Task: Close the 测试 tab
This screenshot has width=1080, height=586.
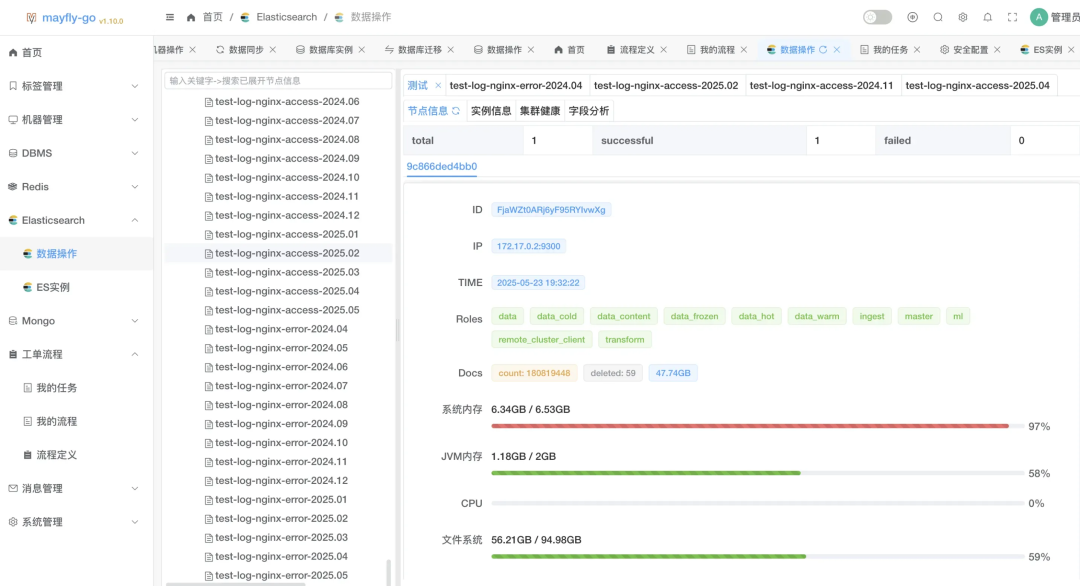Action: (x=438, y=85)
